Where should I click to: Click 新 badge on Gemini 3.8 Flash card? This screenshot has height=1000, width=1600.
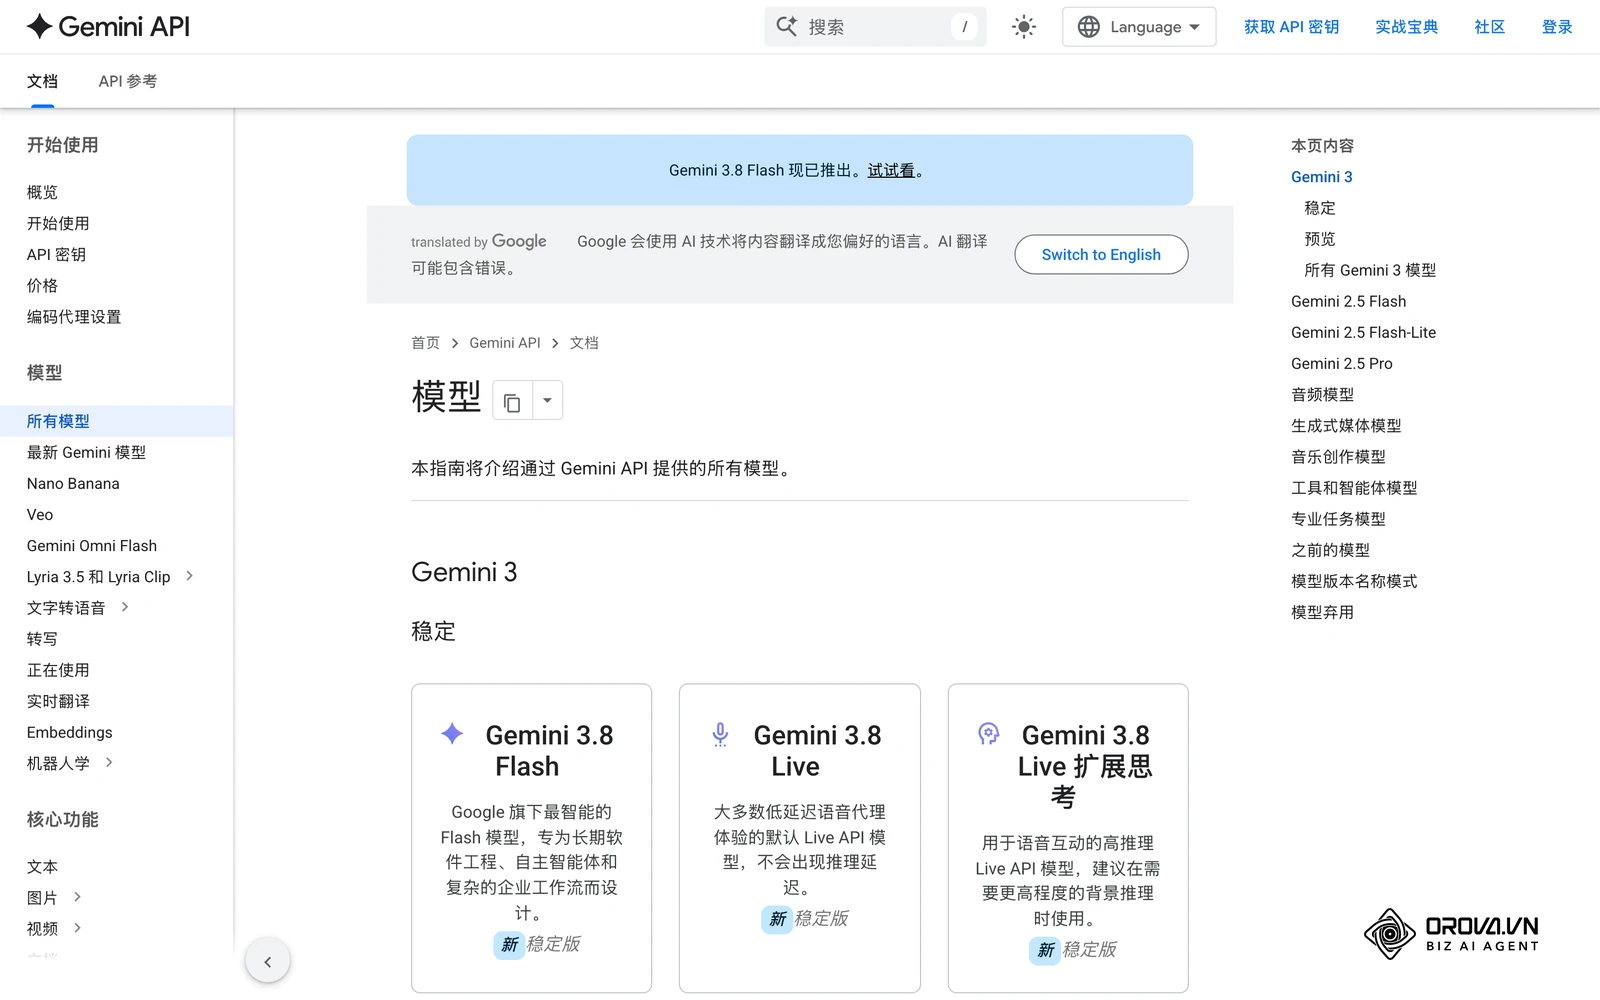tap(509, 945)
